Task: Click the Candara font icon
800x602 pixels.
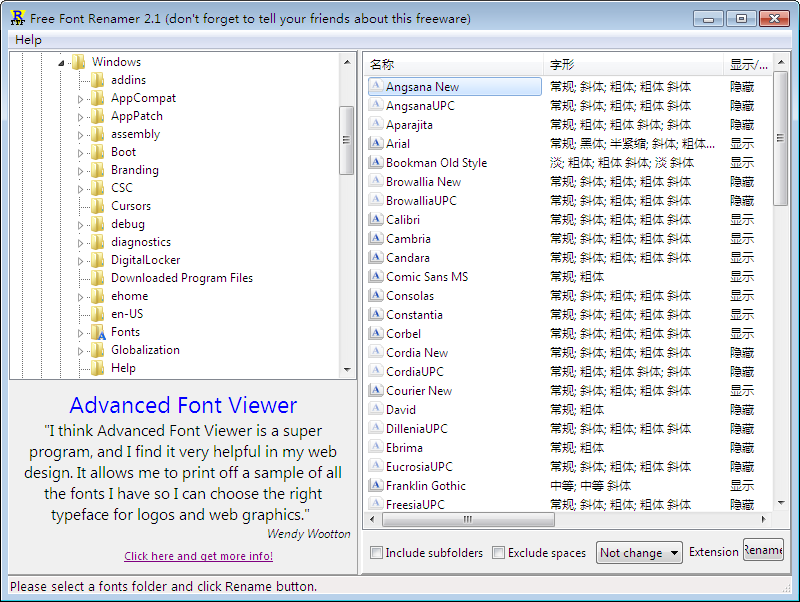Action: coord(376,257)
